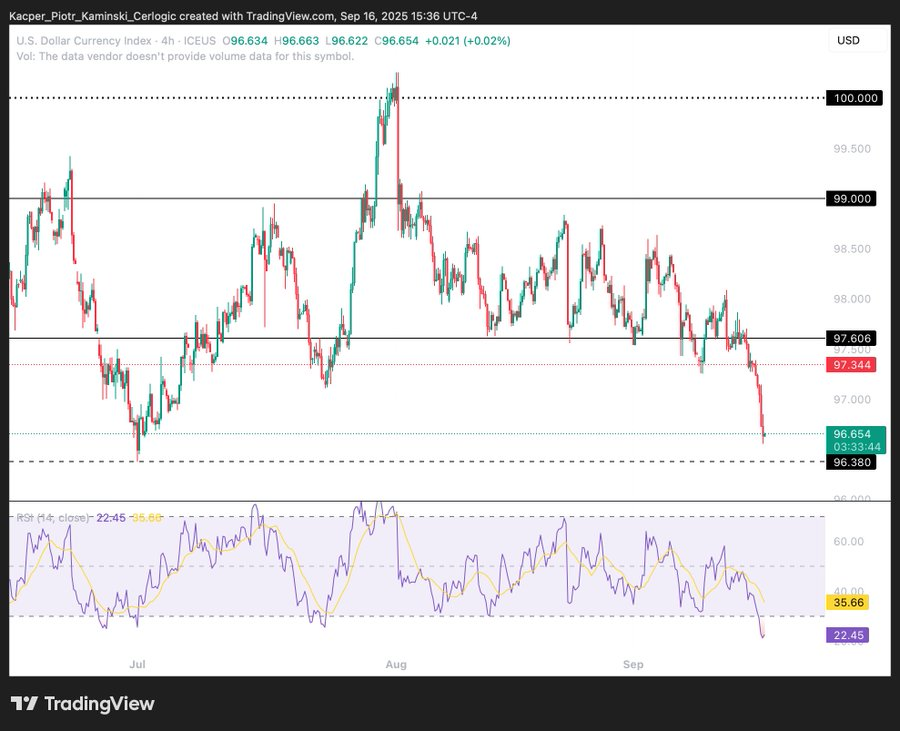Click the 60.00 RSI scale label

coord(848,542)
